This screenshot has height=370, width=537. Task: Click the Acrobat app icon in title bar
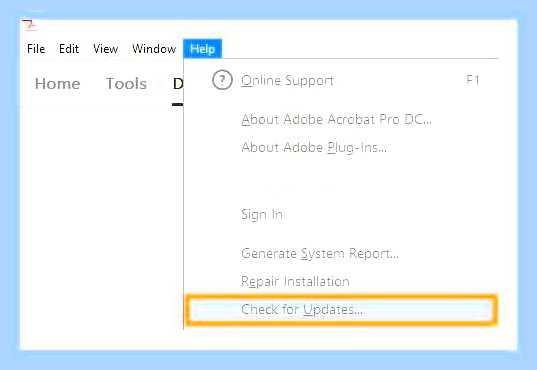coord(29,25)
